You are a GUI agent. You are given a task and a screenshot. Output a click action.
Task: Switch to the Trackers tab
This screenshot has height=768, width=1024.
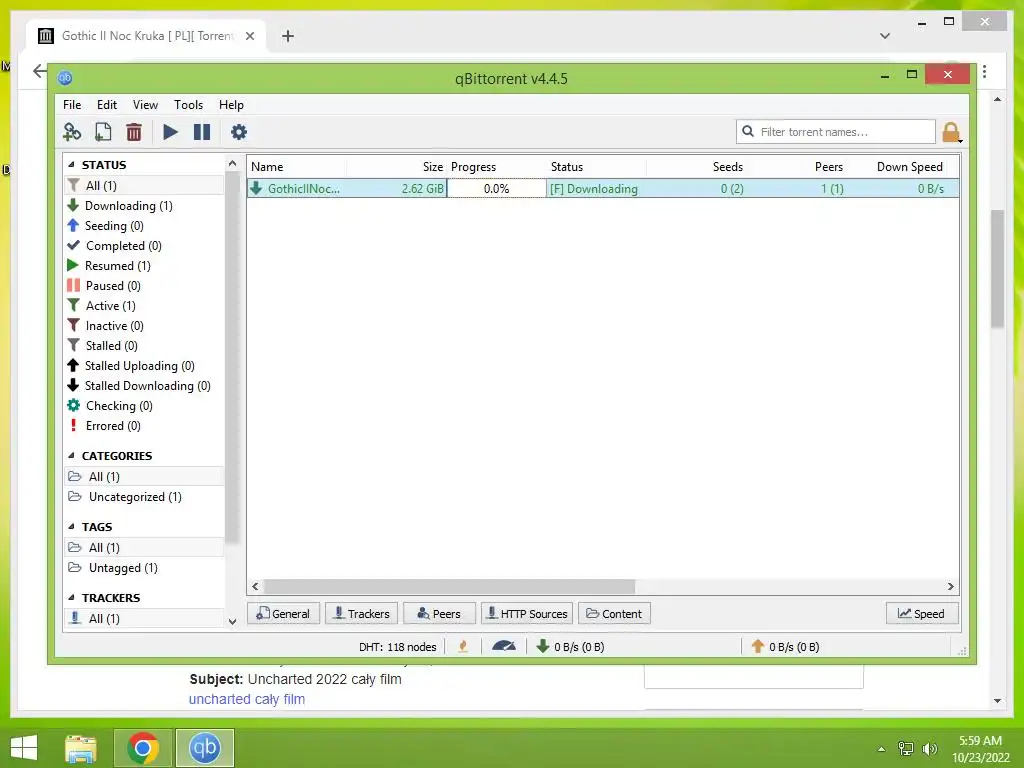362,614
